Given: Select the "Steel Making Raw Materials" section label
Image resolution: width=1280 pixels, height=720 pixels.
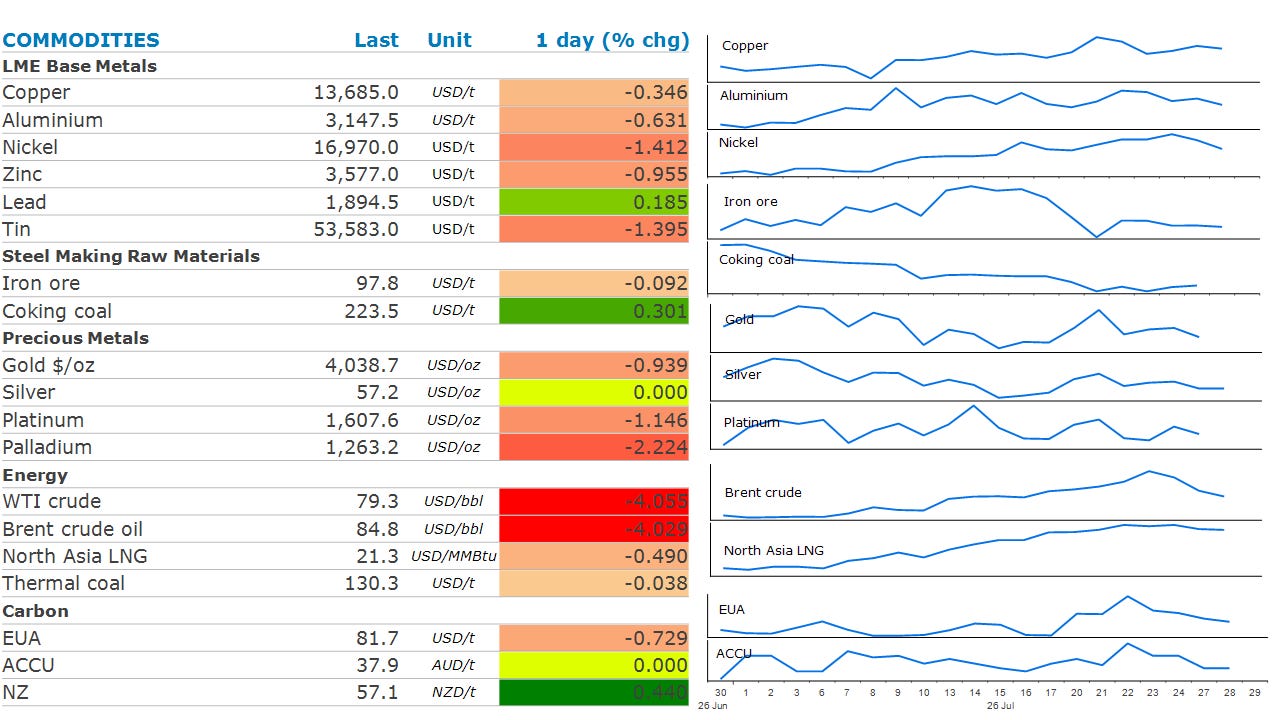Looking at the screenshot, I should [x=131, y=256].
